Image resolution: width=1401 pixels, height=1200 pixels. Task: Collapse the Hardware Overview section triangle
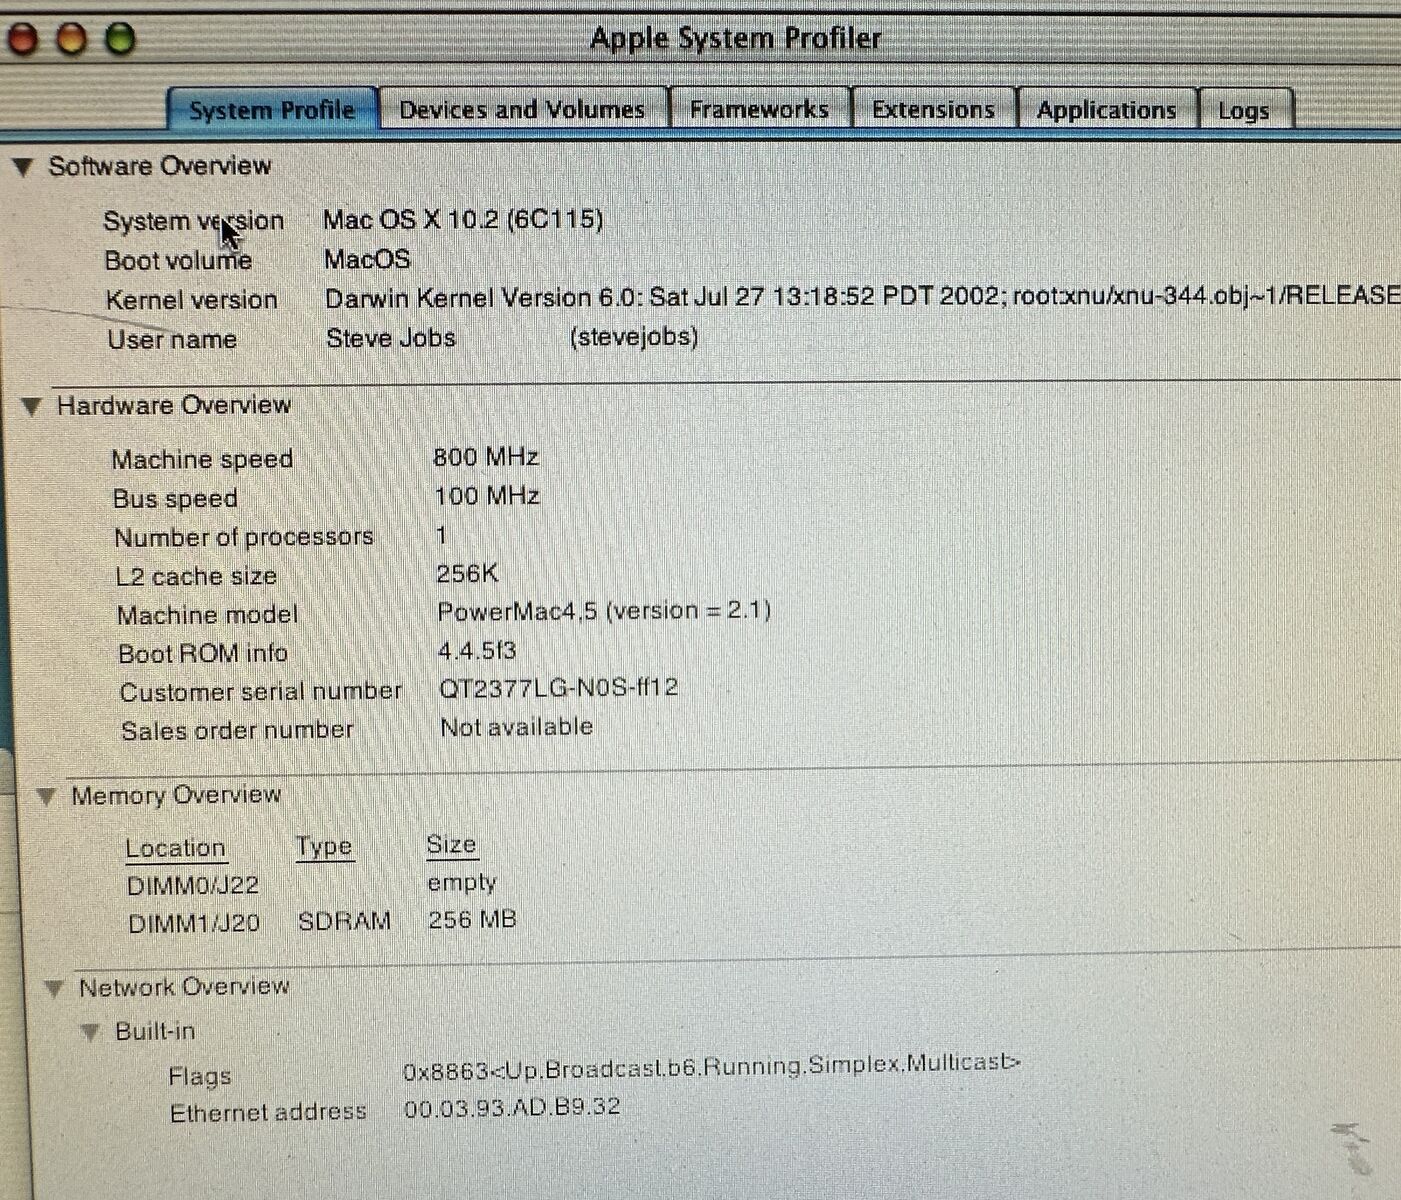pos(33,406)
